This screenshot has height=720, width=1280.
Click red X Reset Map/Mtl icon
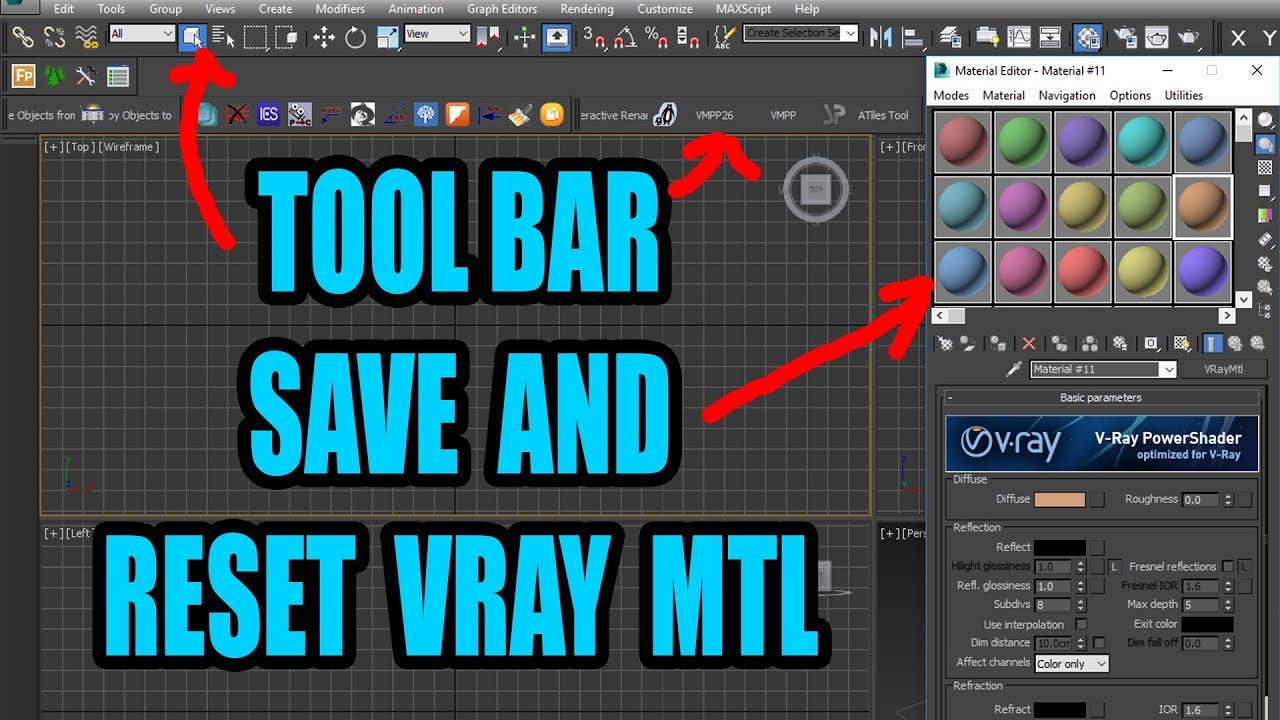(1028, 343)
